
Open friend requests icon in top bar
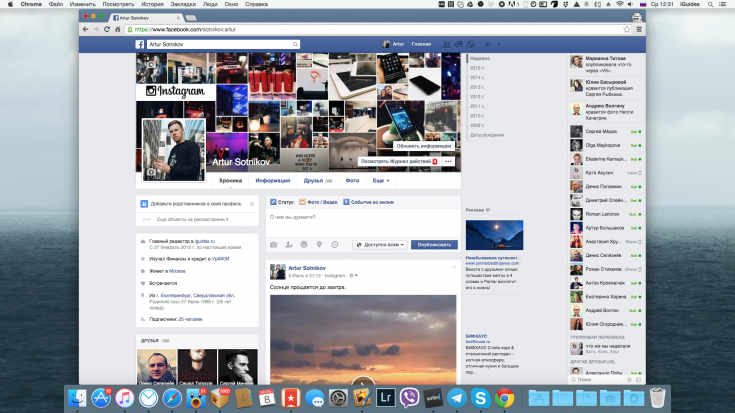pyautogui.click(x=447, y=45)
